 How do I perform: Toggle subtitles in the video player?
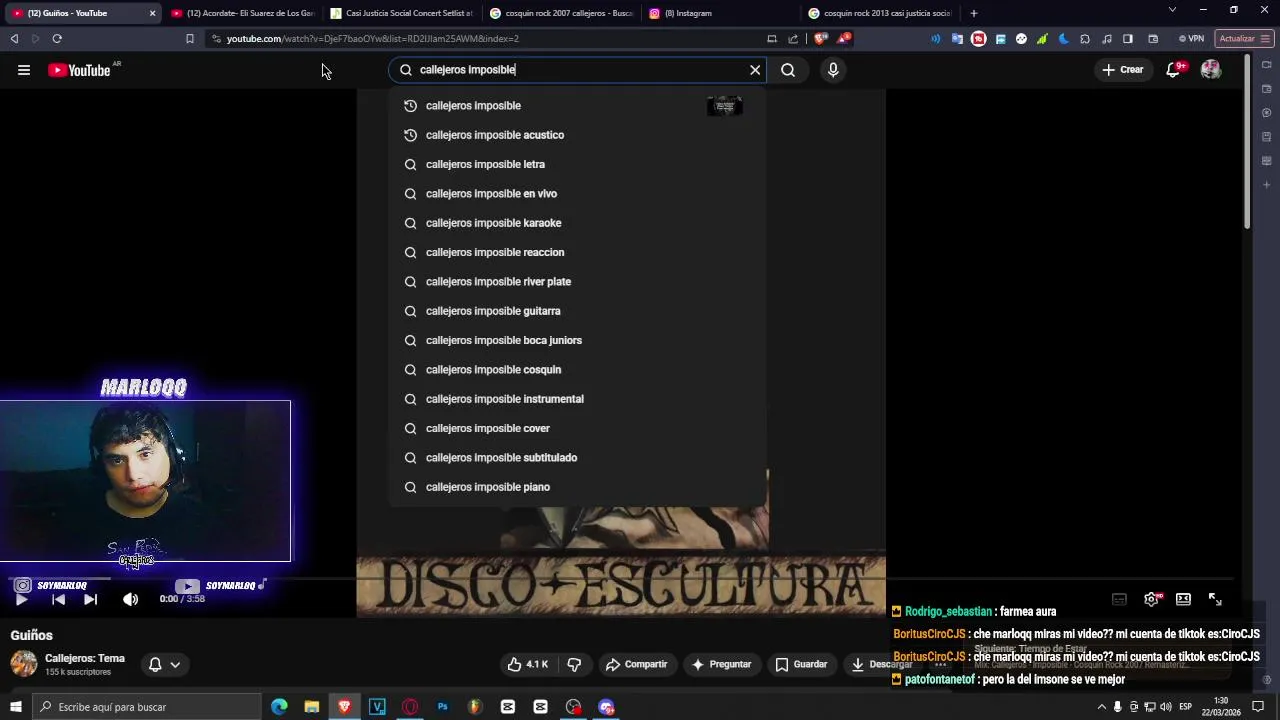(1119, 599)
